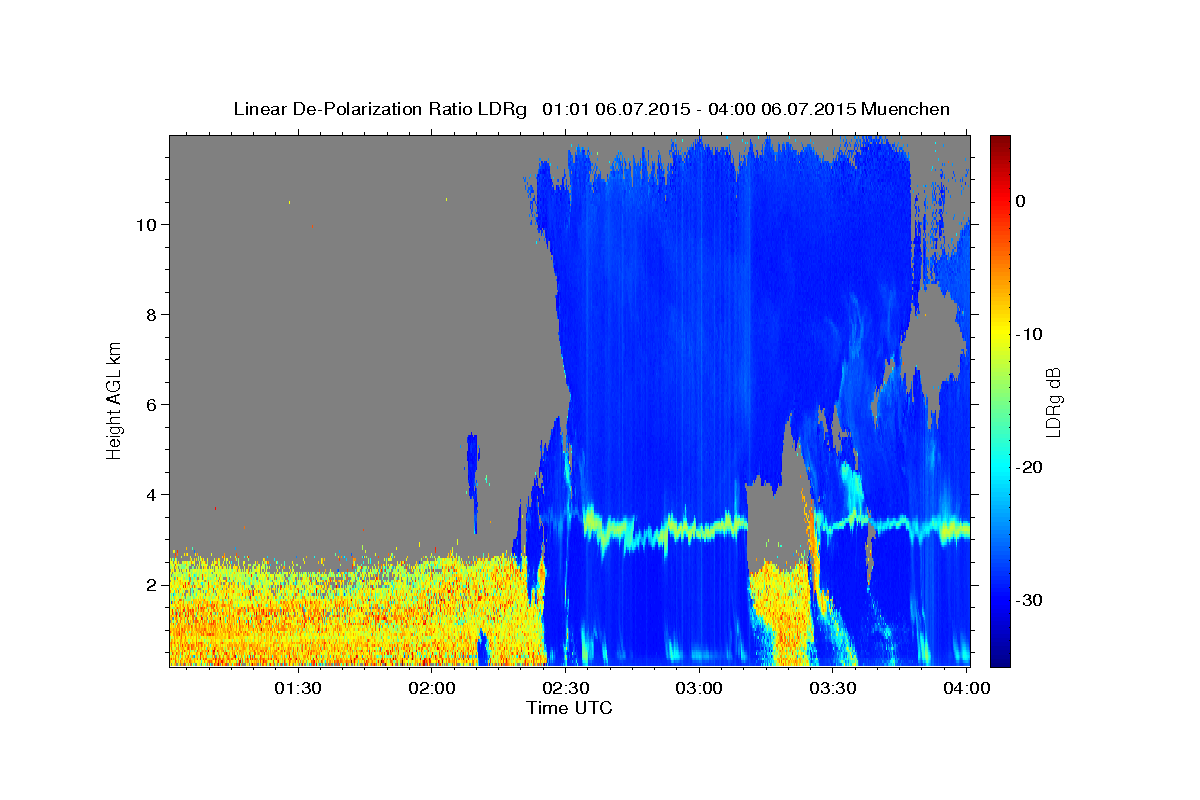The width and height of the screenshot is (1200, 800).
Task: Click the colorbar tick label -10
Action: (x=1030, y=334)
